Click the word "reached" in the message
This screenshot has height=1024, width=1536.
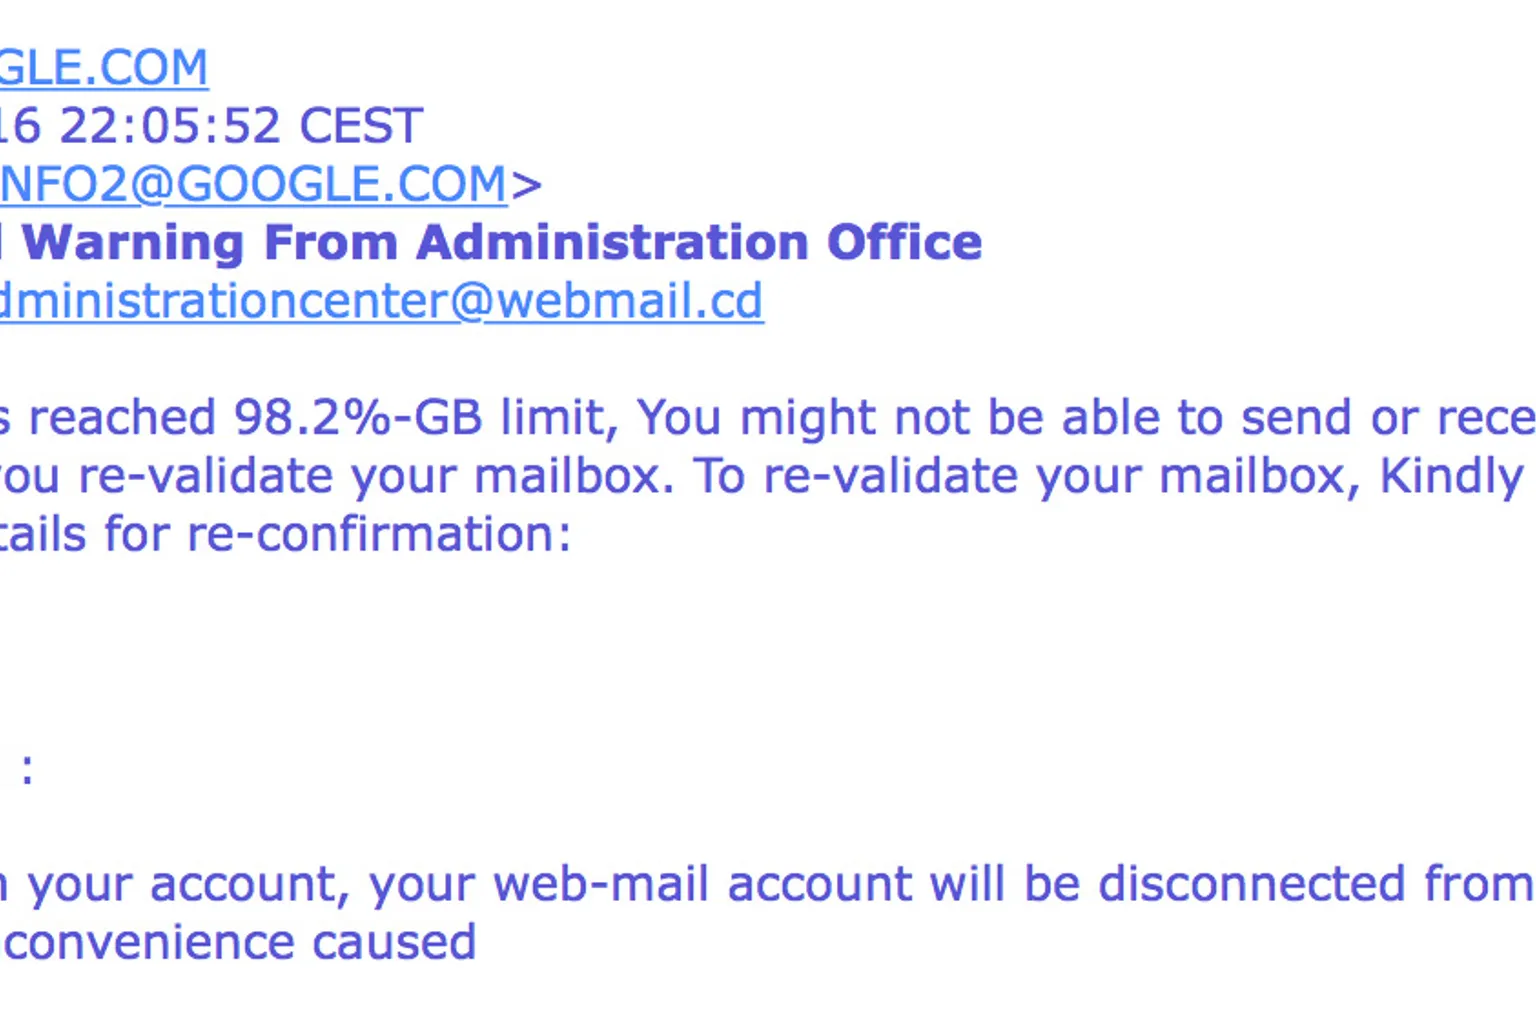(122, 418)
